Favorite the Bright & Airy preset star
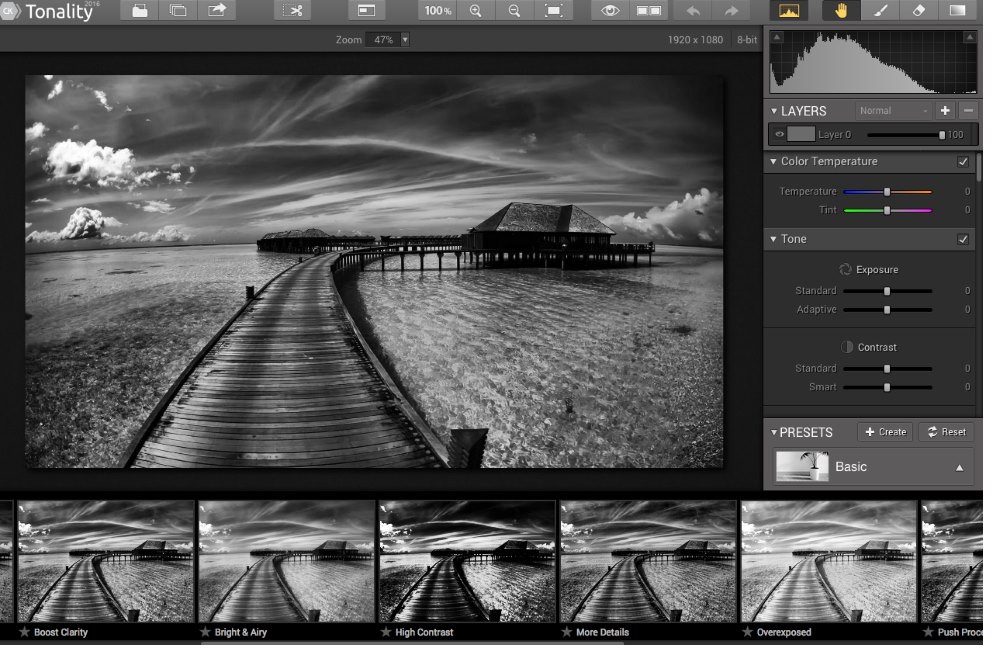 click(x=205, y=632)
